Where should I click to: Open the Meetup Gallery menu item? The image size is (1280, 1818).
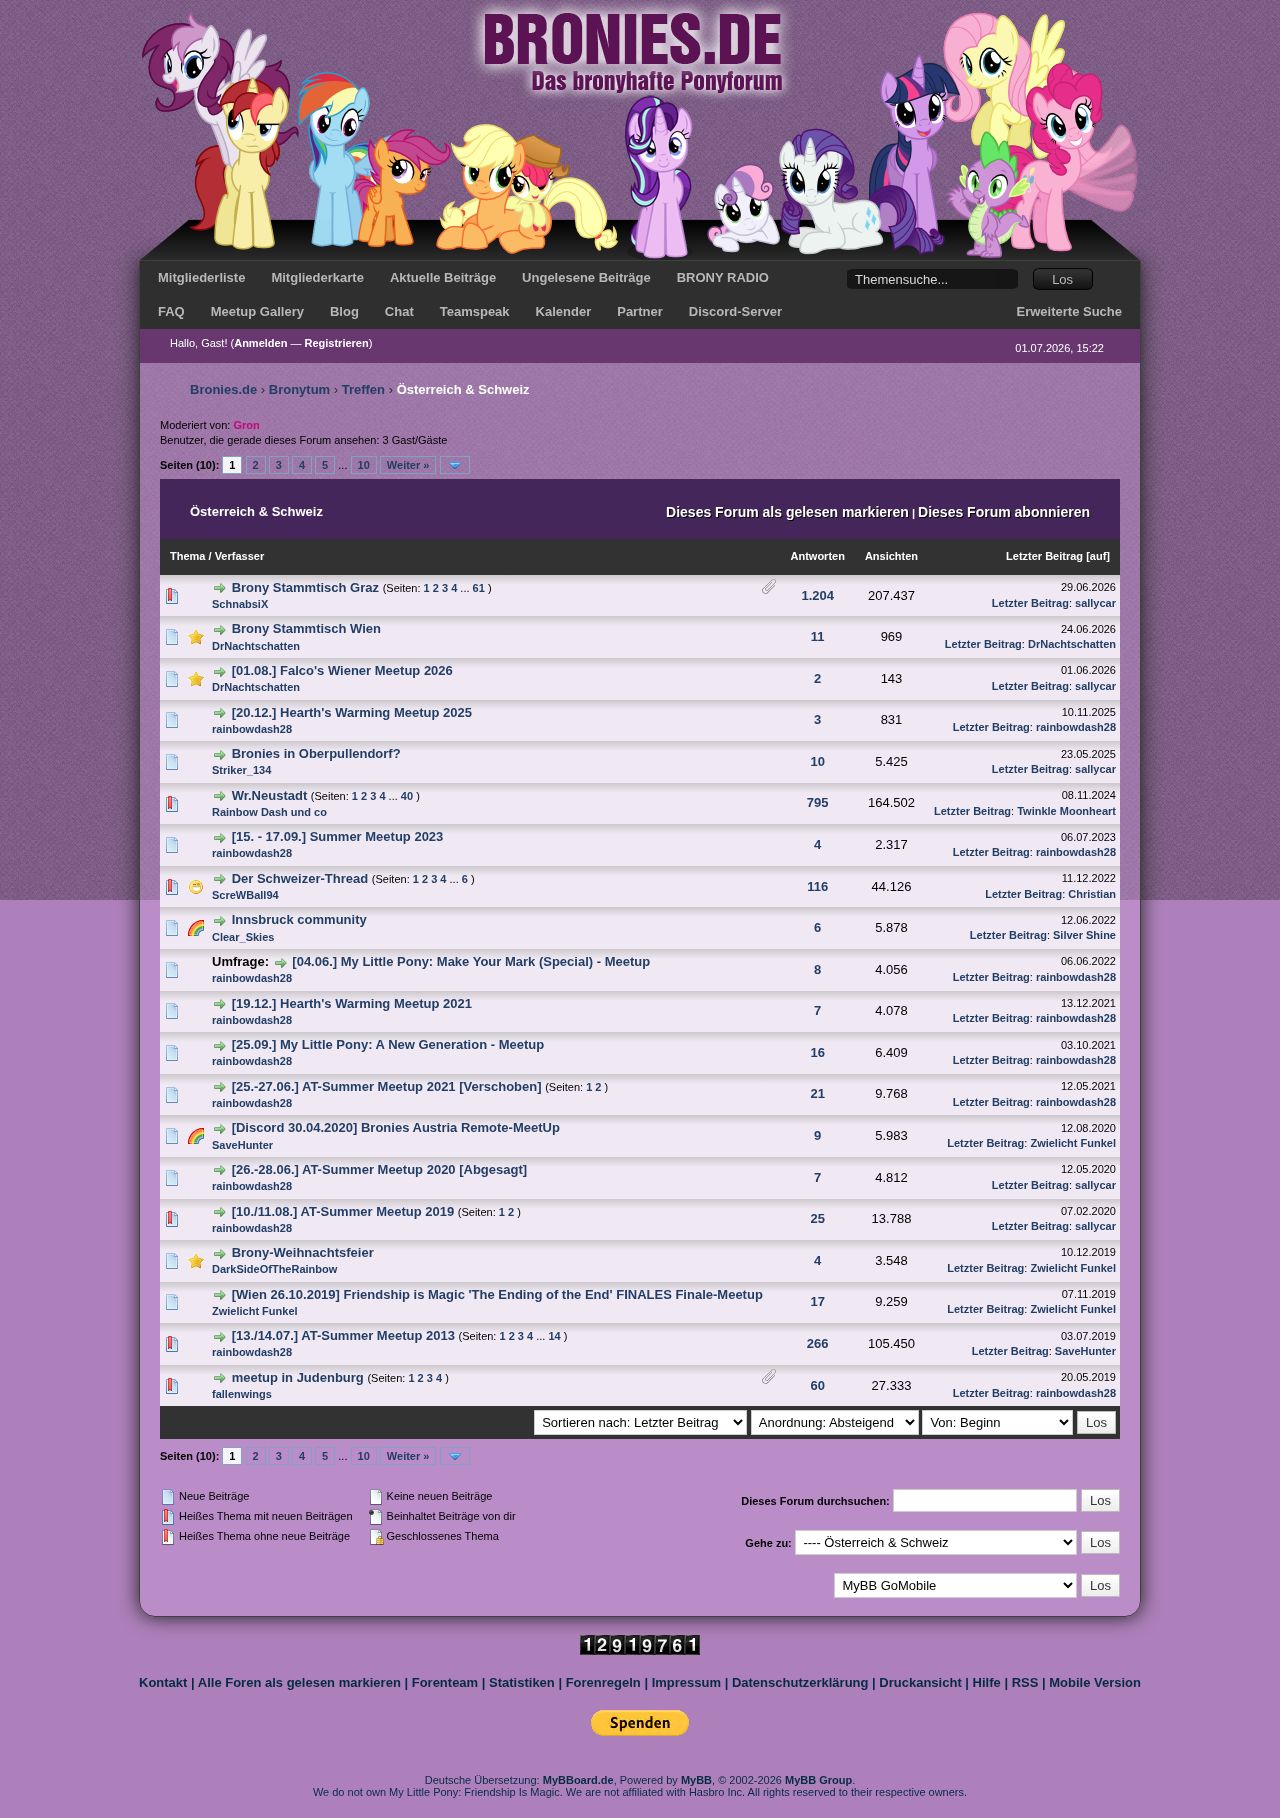click(x=257, y=312)
